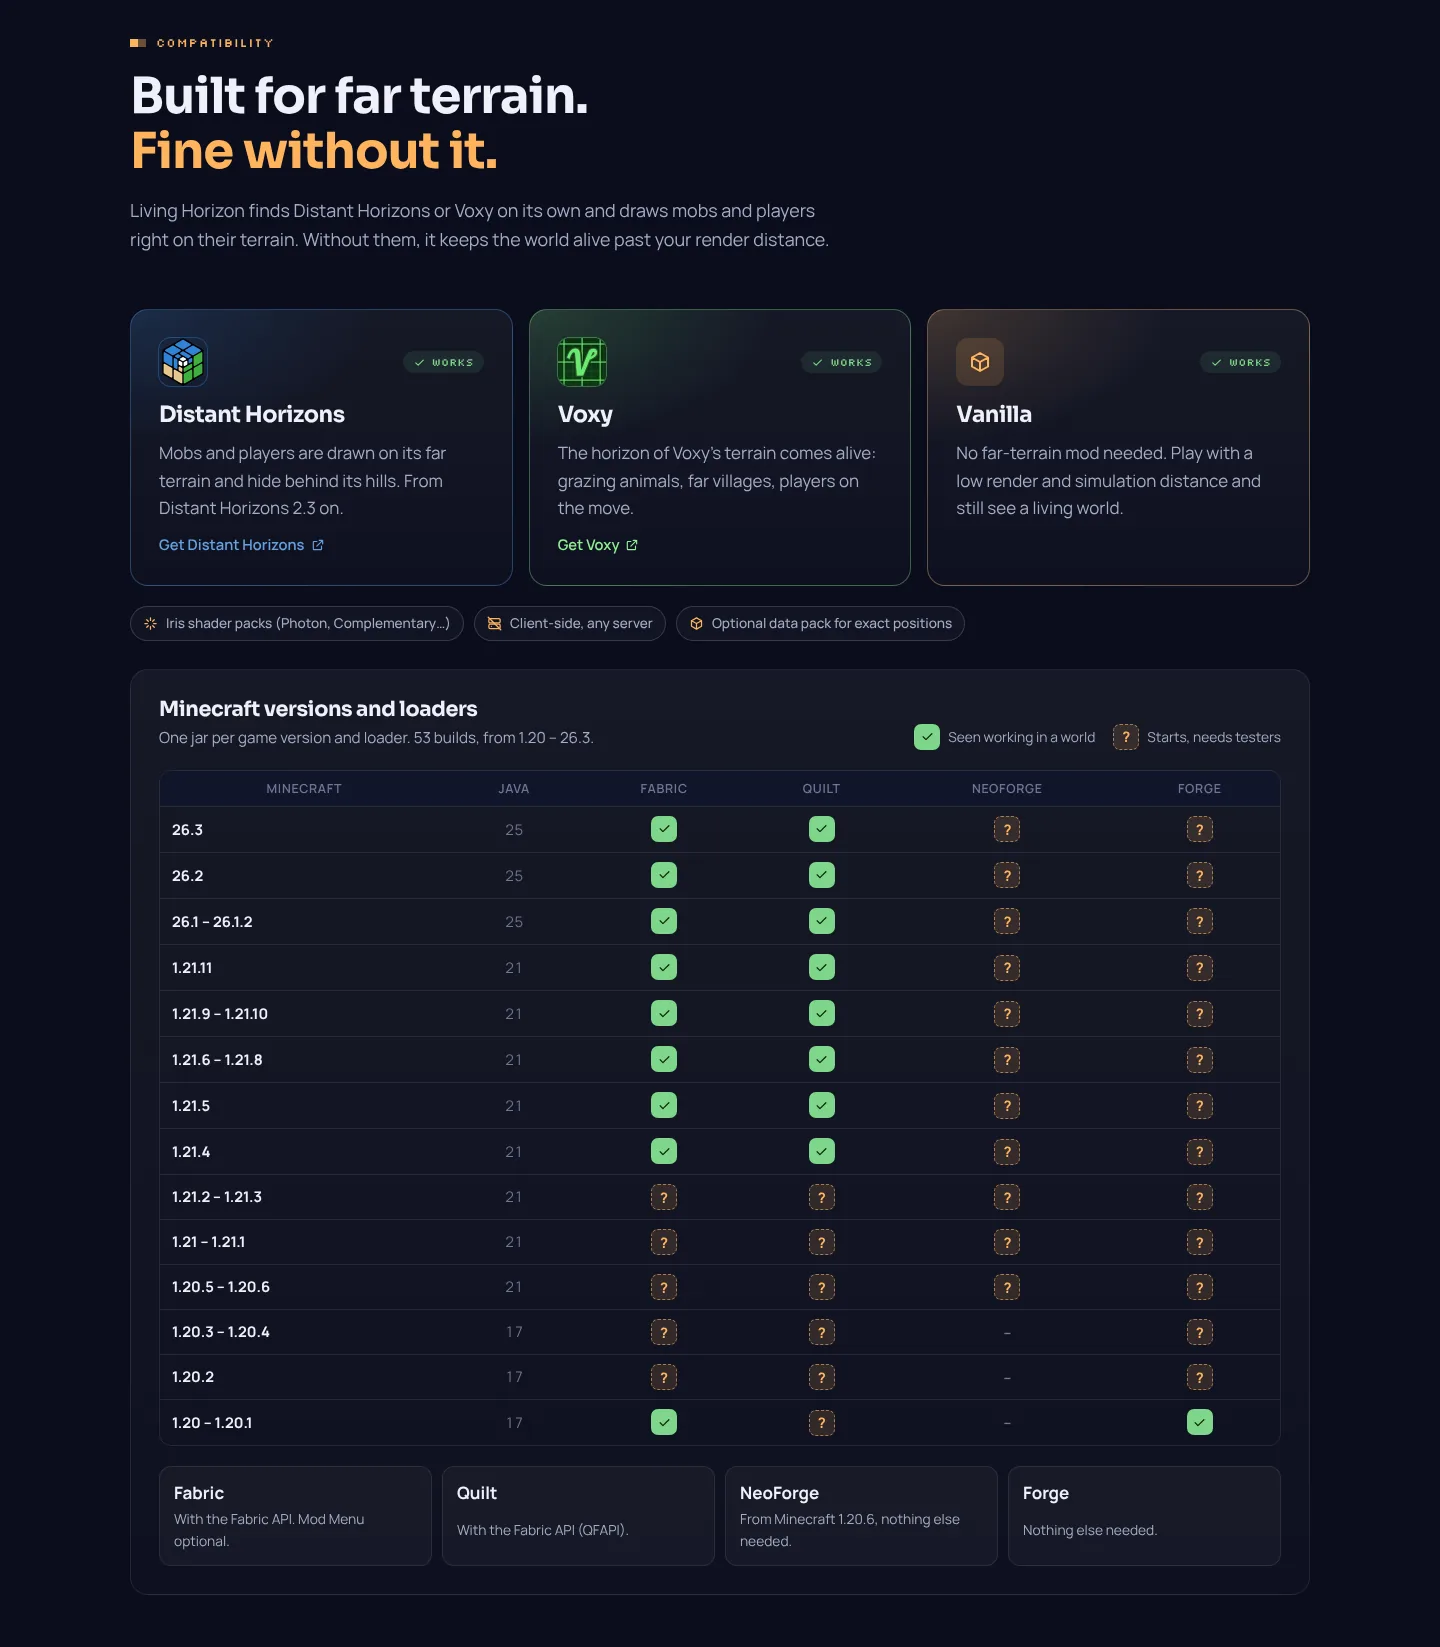The height and width of the screenshot is (1647, 1440).
Task: Select the Fabric loader info card
Action: [x=295, y=1516]
